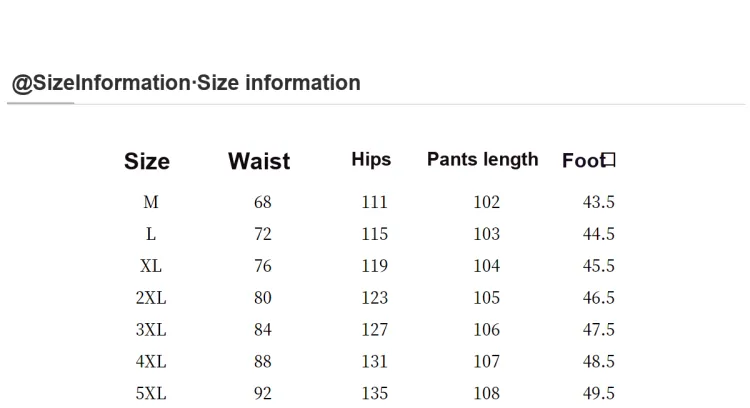Click waist value 68 for size M

tap(263, 202)
